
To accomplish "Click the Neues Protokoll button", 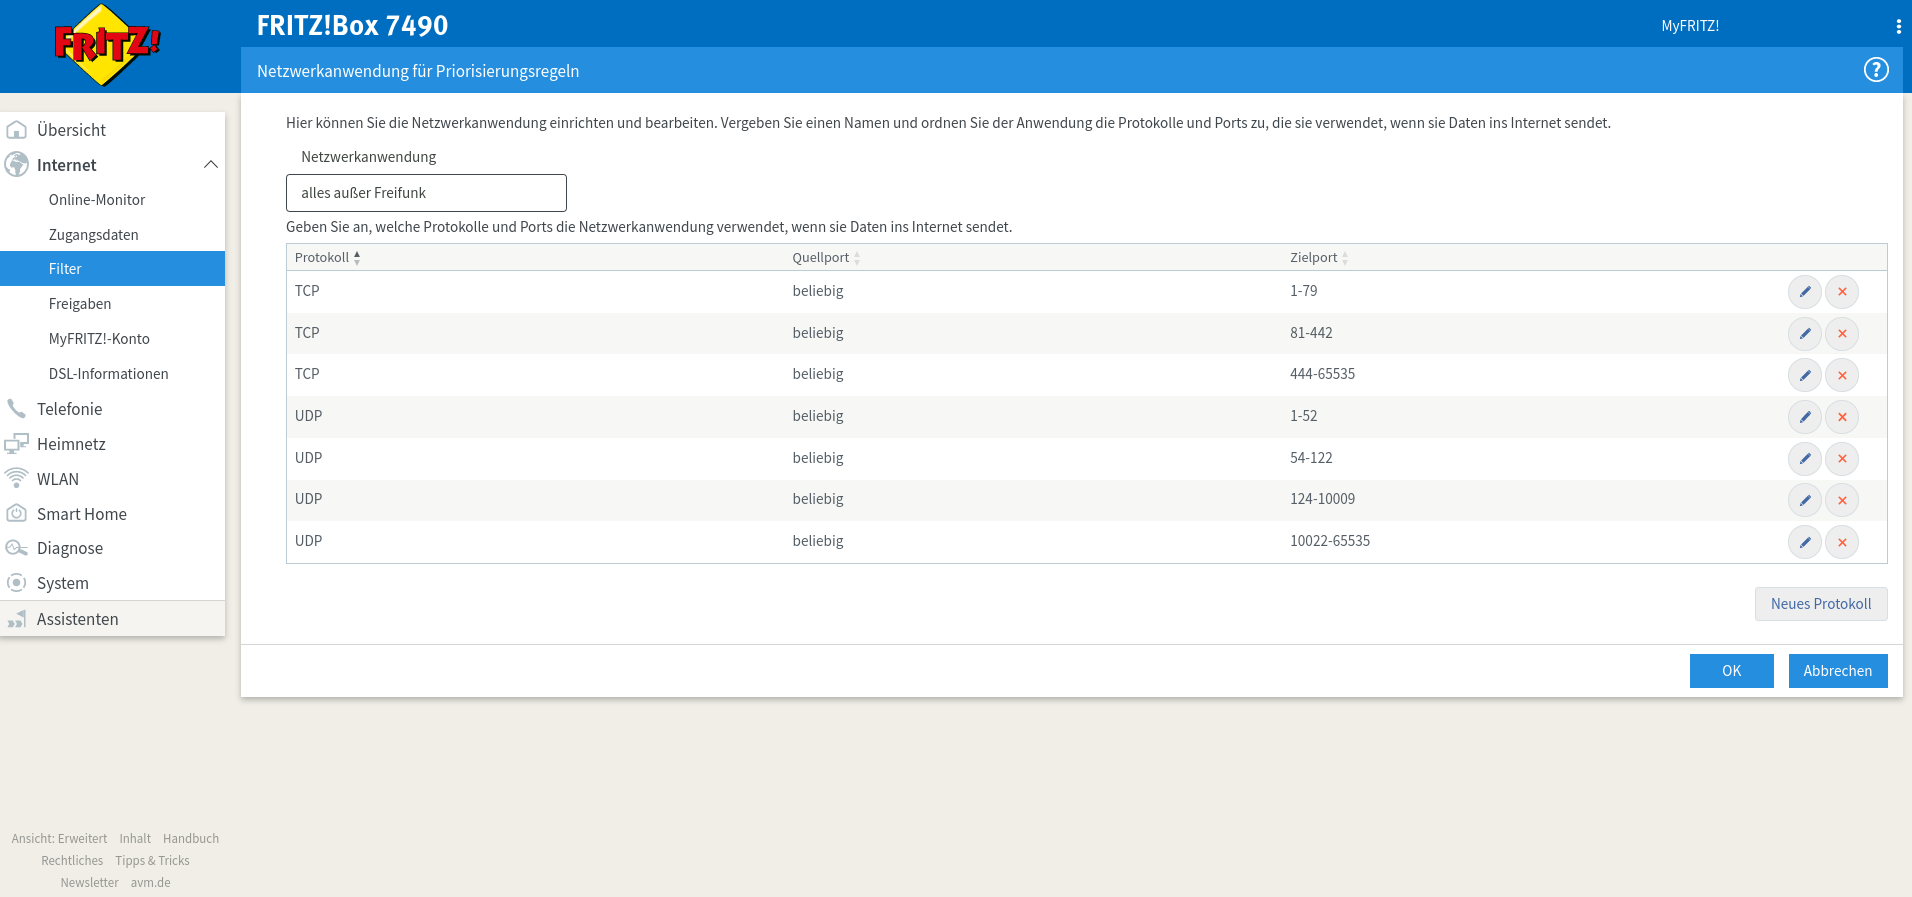I will point(1820,604).
